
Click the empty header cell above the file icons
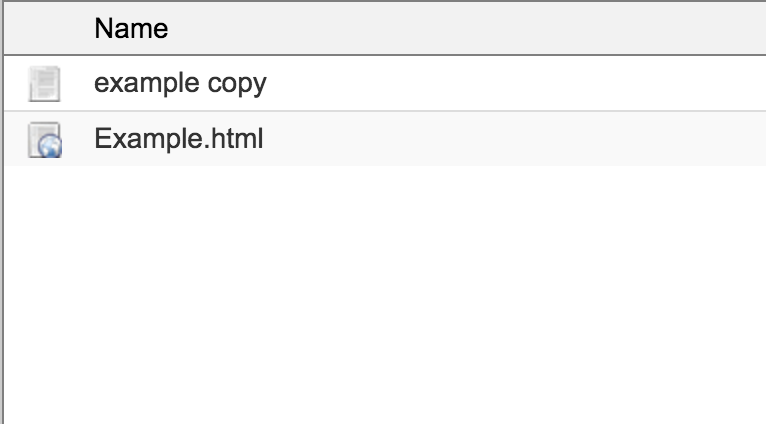[x=45, y=28]
